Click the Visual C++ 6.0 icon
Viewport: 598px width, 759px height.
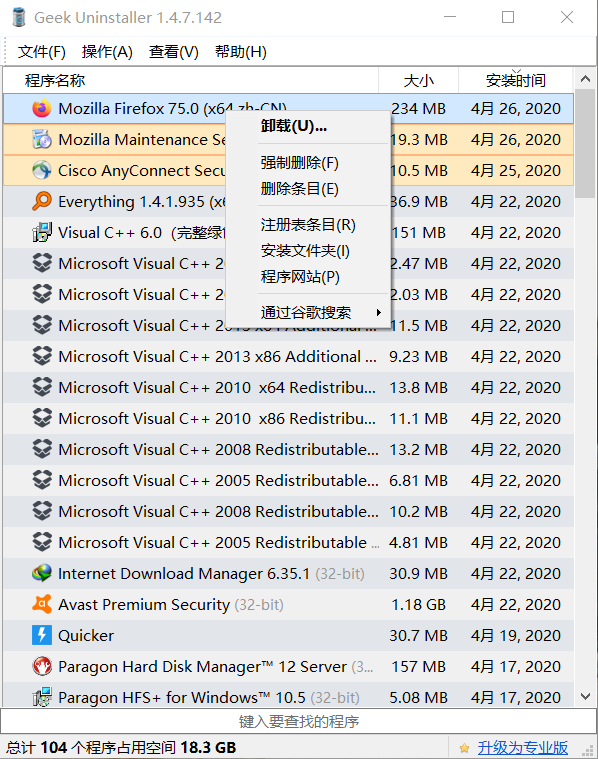[x=42, y=232]
